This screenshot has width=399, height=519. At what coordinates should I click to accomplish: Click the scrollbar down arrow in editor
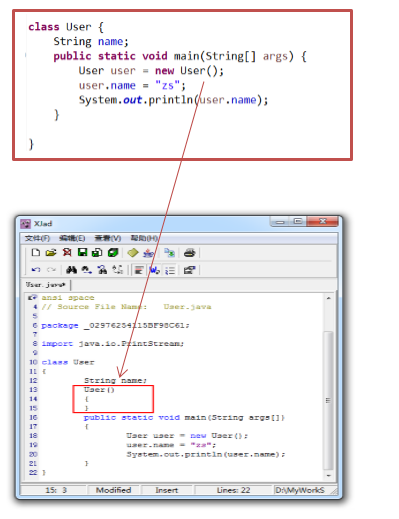pyautogui.click(x=329, y=476)
